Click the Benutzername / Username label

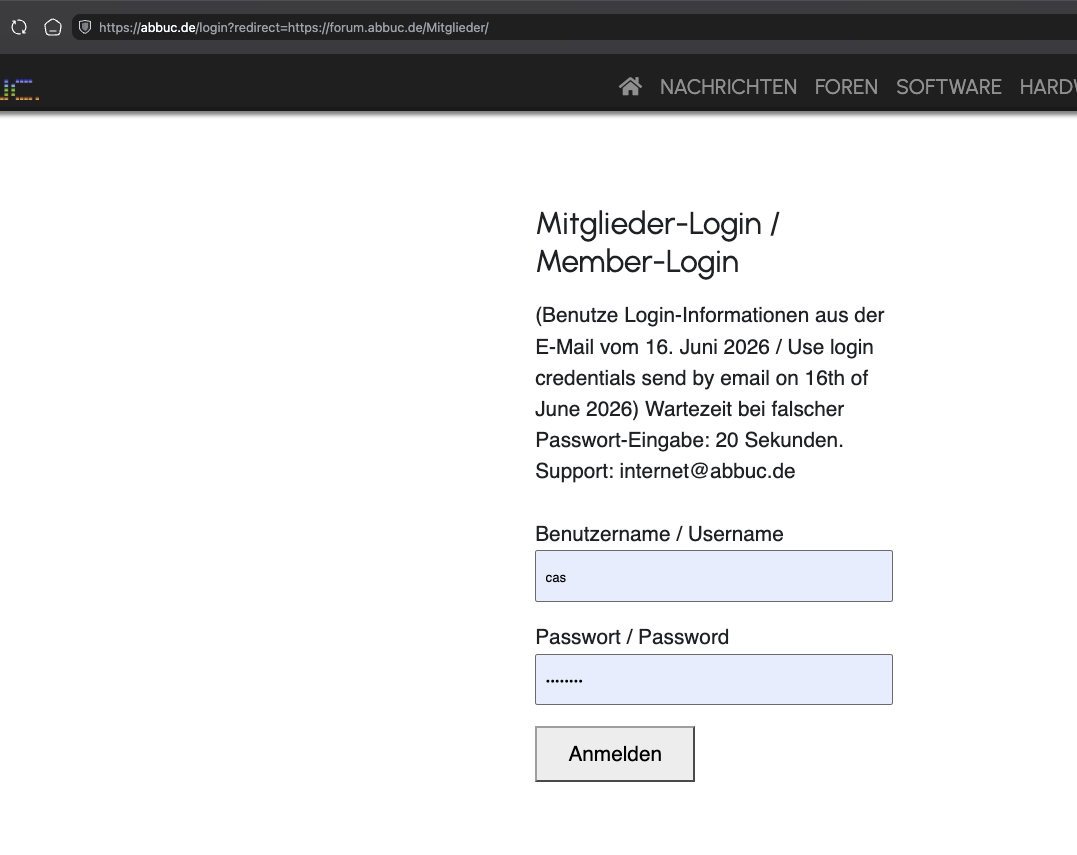pos(659,534)
